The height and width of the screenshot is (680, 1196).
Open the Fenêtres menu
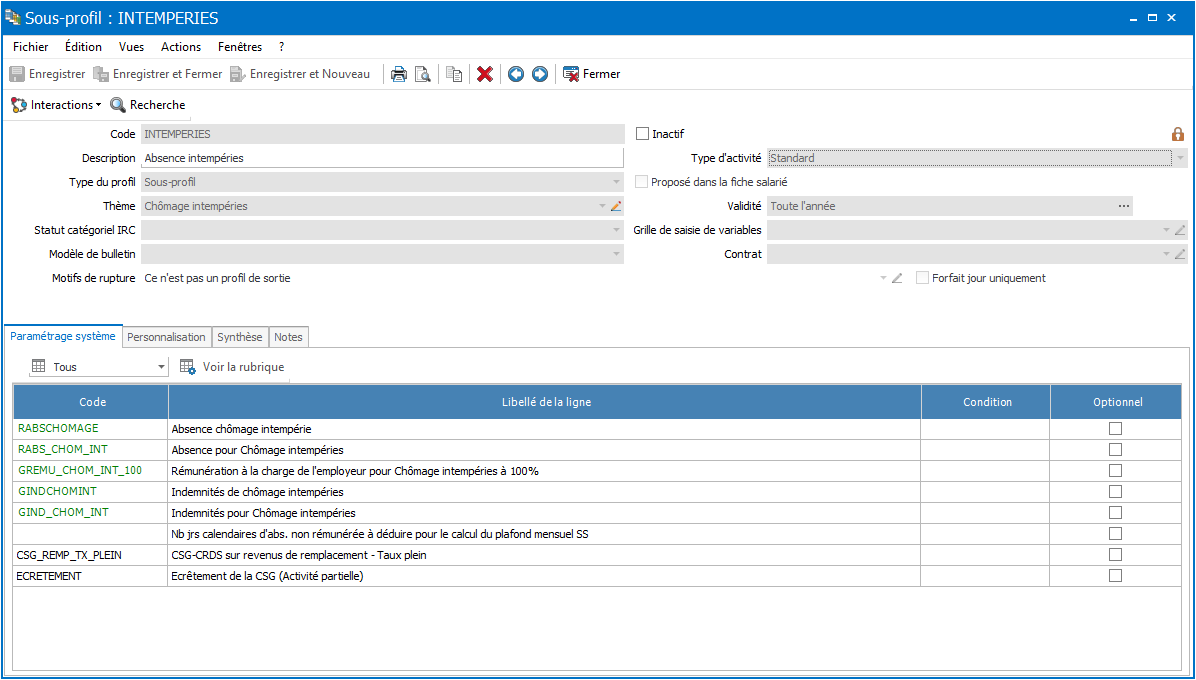pos(240,47)
